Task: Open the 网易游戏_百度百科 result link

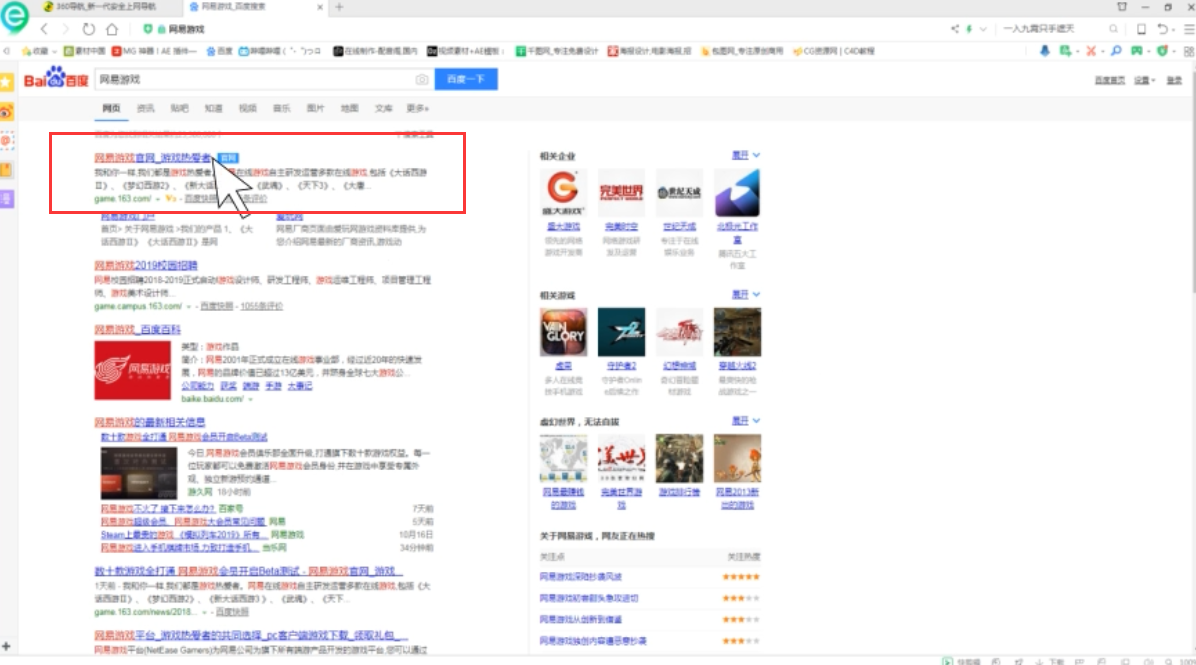Action: 137,329
